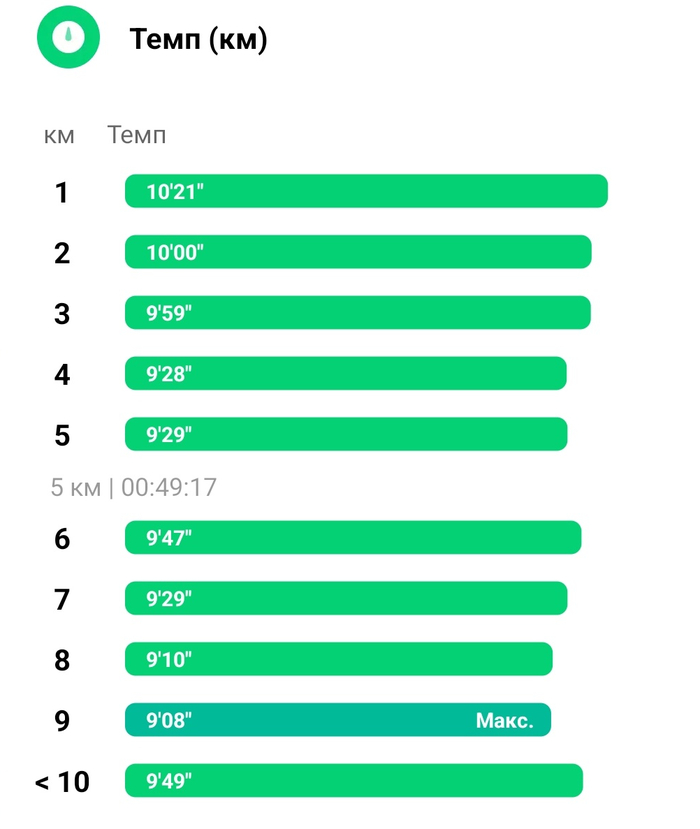This screenshot has height=829, width=700.
Task: Select kilometer number 1 row label
Action: pos(62,192)
